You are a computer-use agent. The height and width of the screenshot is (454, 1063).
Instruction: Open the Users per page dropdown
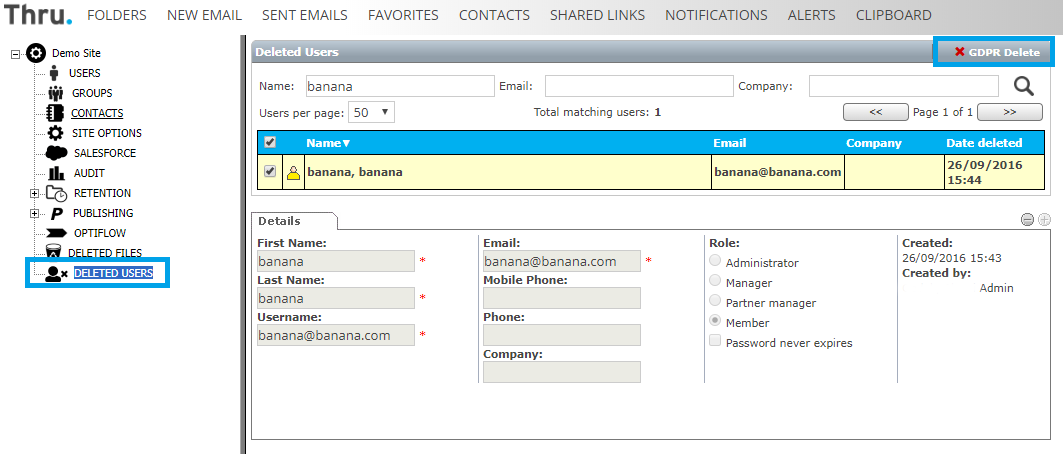click(373, 113)
